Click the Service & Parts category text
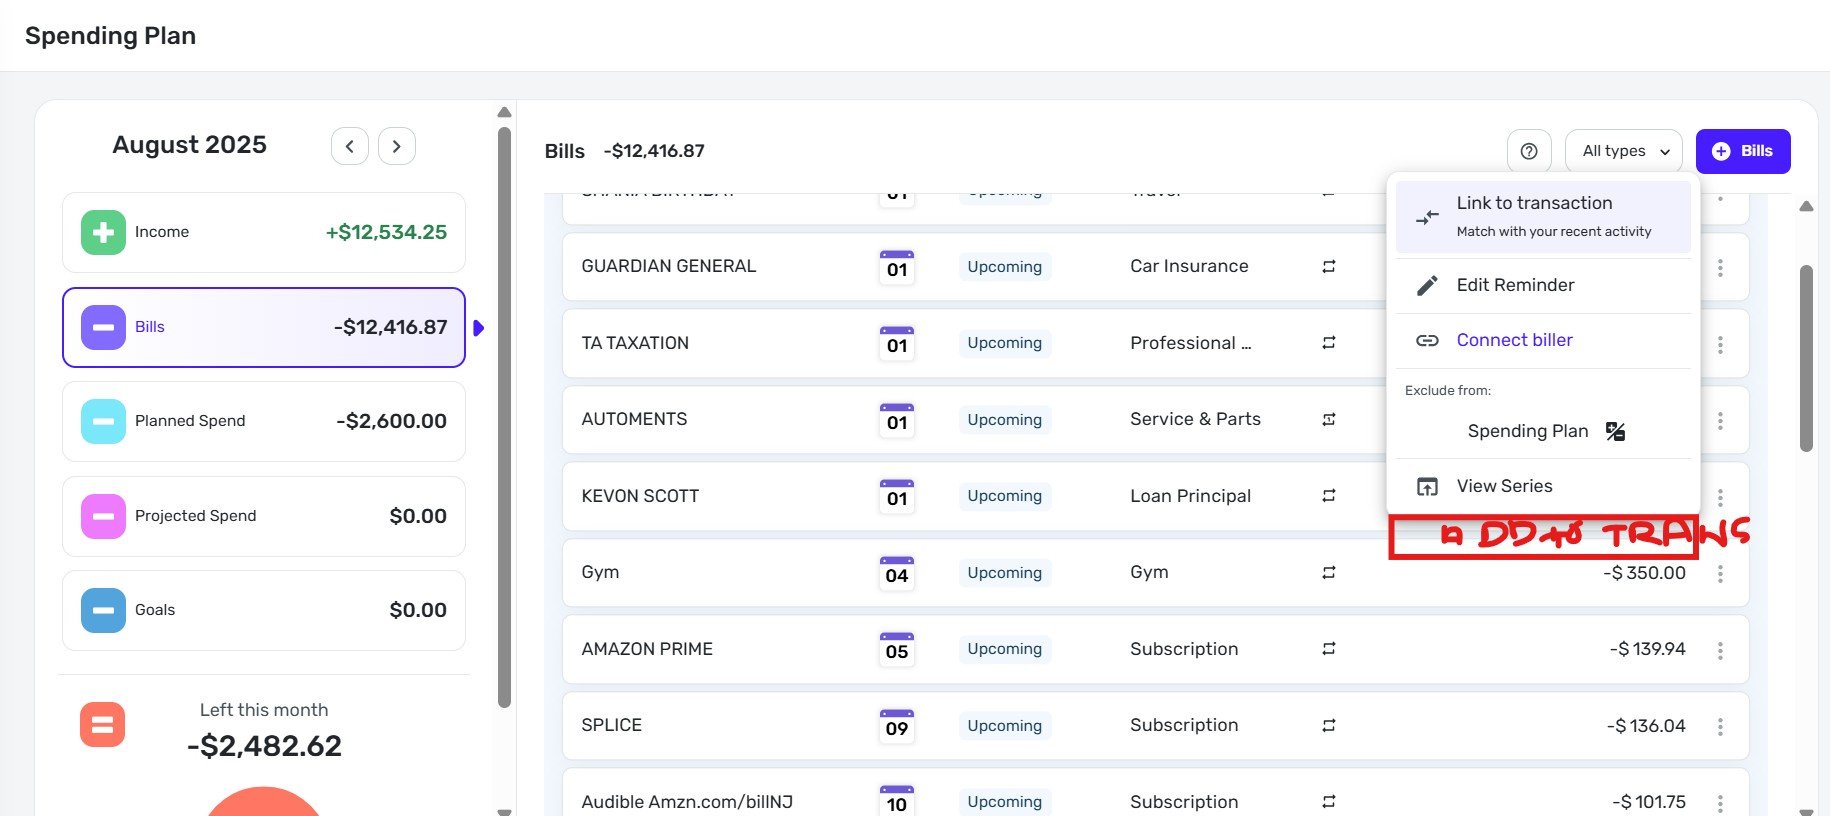The width and height of the screenshot is (1830, 816). [1195, 419]
